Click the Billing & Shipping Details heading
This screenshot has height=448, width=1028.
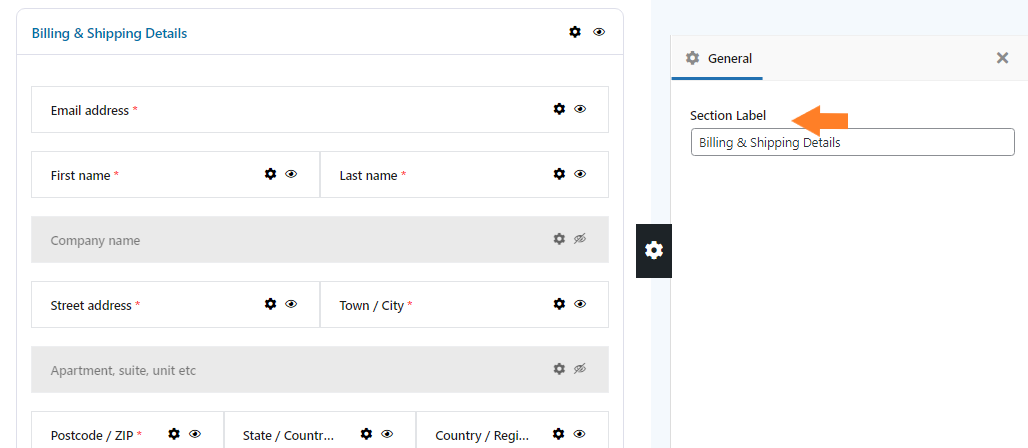pyautogui.click(x=109, y=33)
